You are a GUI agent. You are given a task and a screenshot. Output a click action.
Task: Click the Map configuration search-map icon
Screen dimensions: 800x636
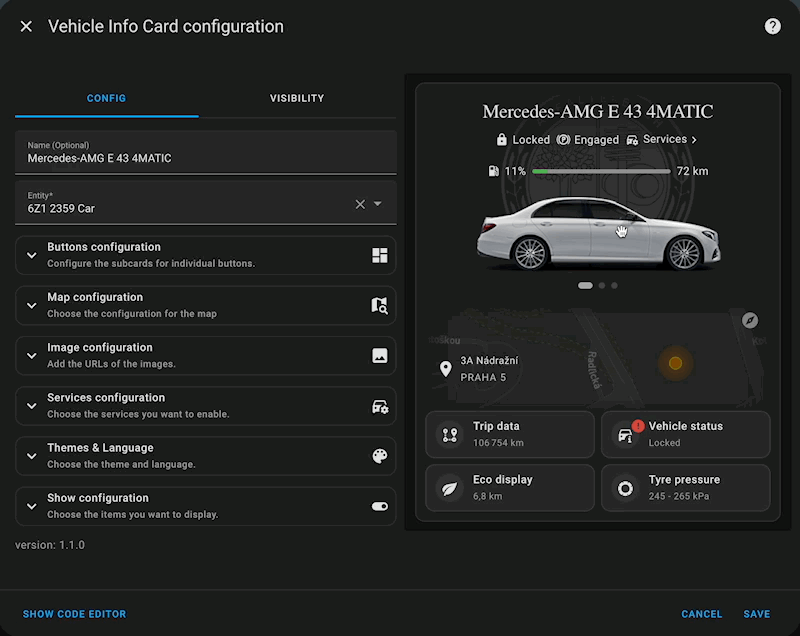[x=380, y=306]
